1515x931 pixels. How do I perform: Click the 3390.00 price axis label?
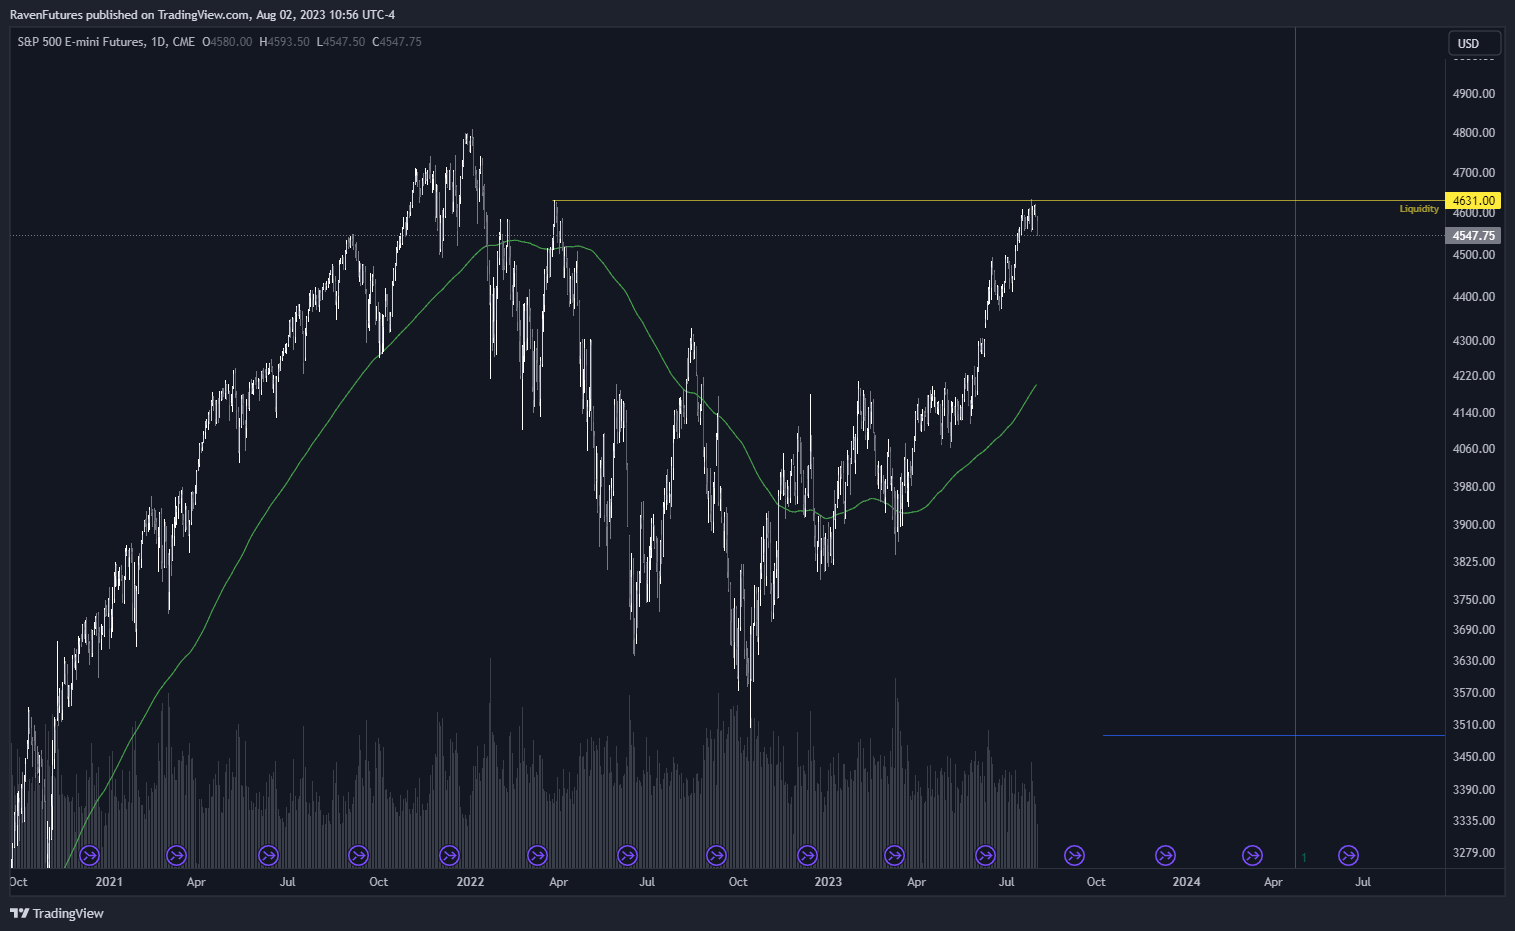pos(1473,790)
